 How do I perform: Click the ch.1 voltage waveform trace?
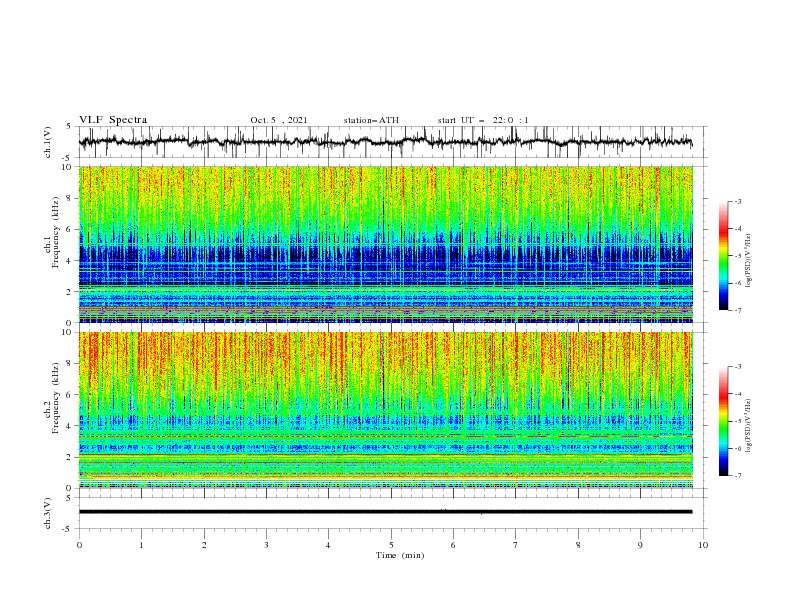click(x=385, y=142)
